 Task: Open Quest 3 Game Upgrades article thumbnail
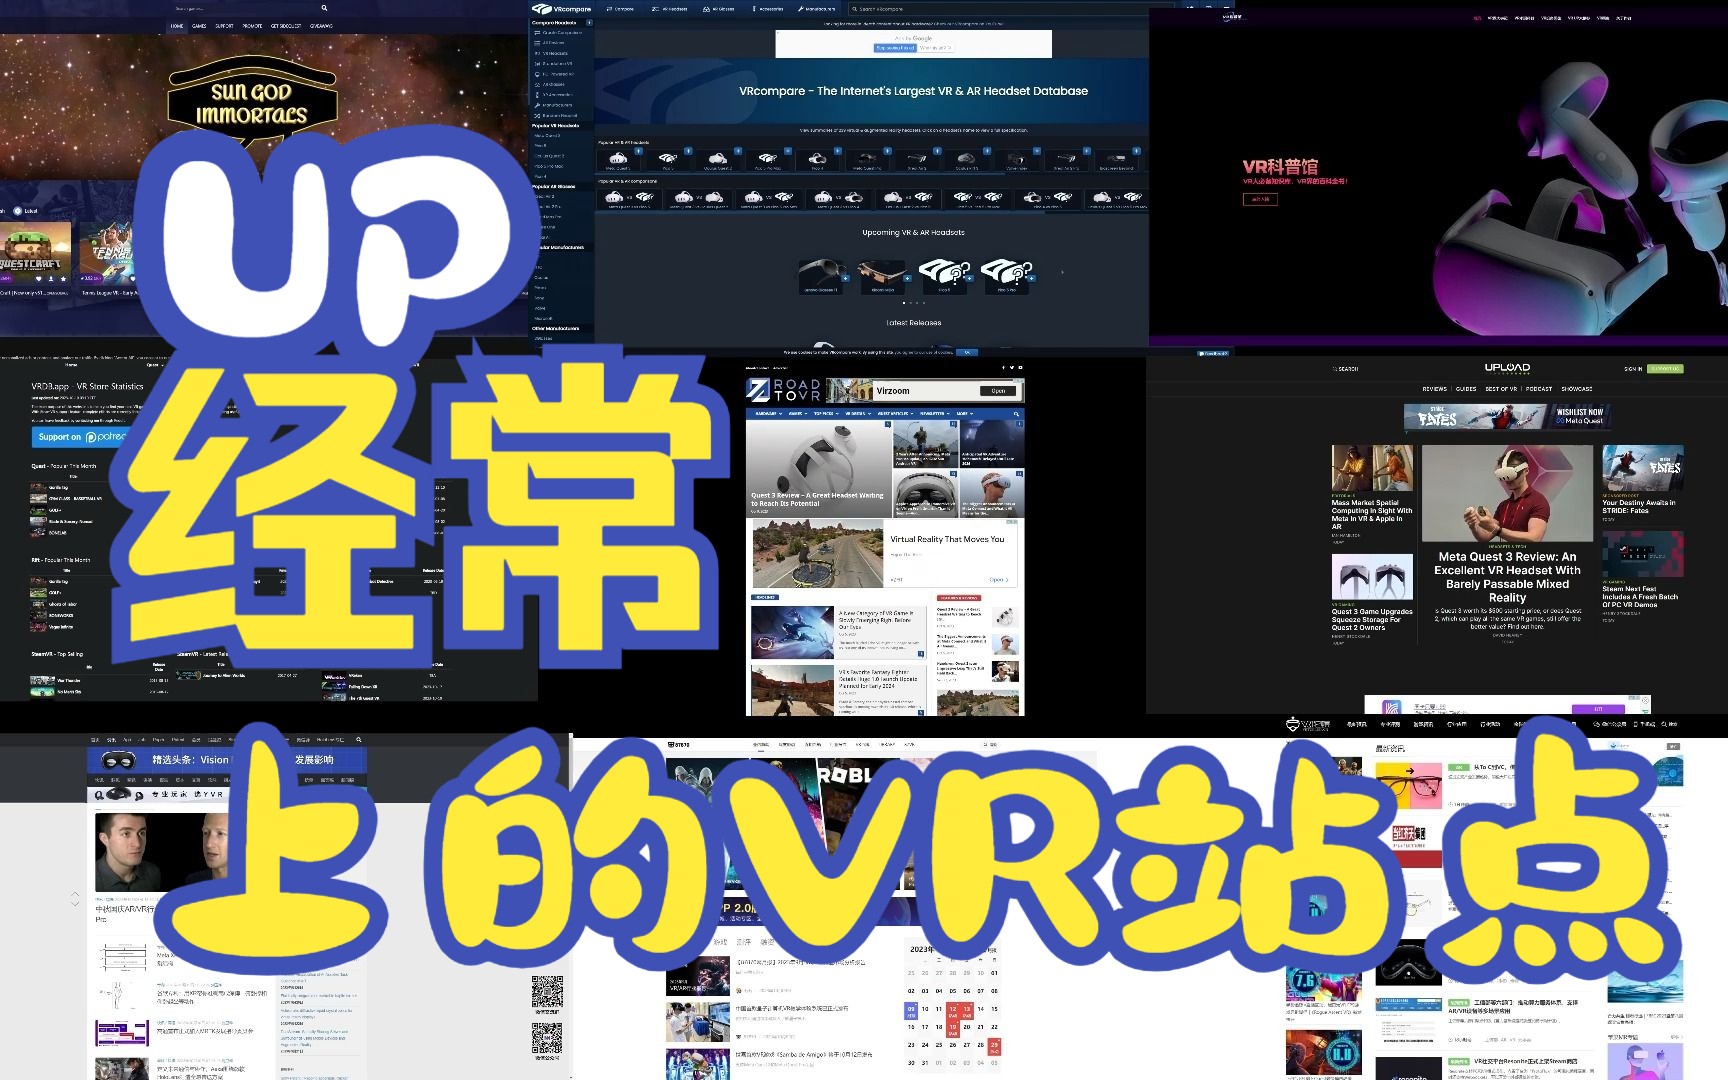point(1372,577)
